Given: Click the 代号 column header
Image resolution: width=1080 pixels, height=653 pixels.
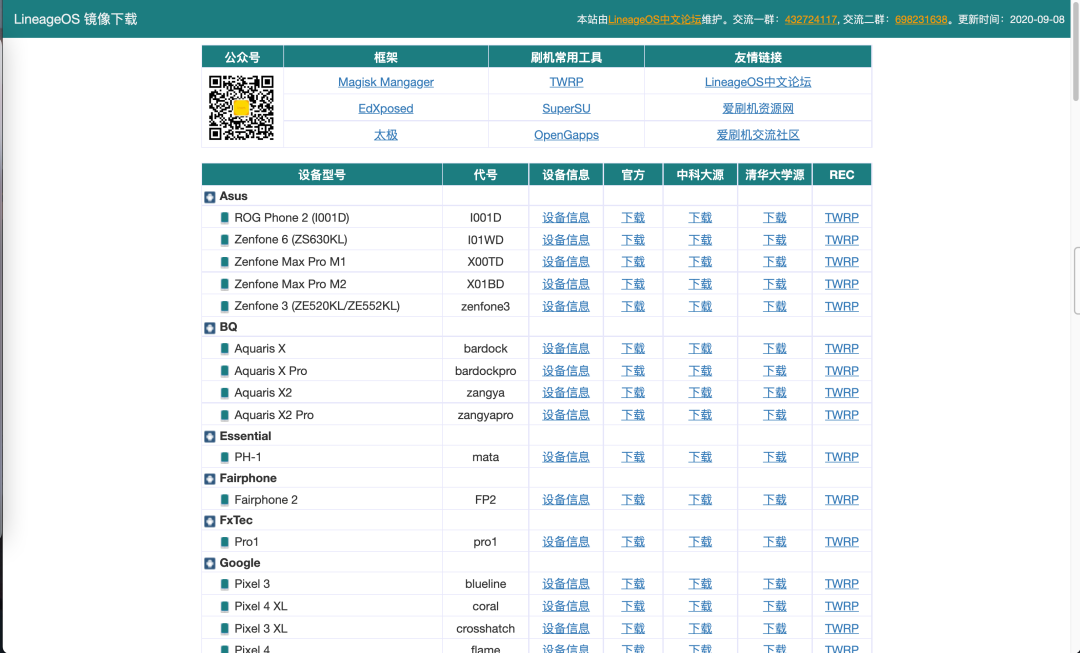Looking at the screenshot, I should pyautogui.click(x=486, y=175).
